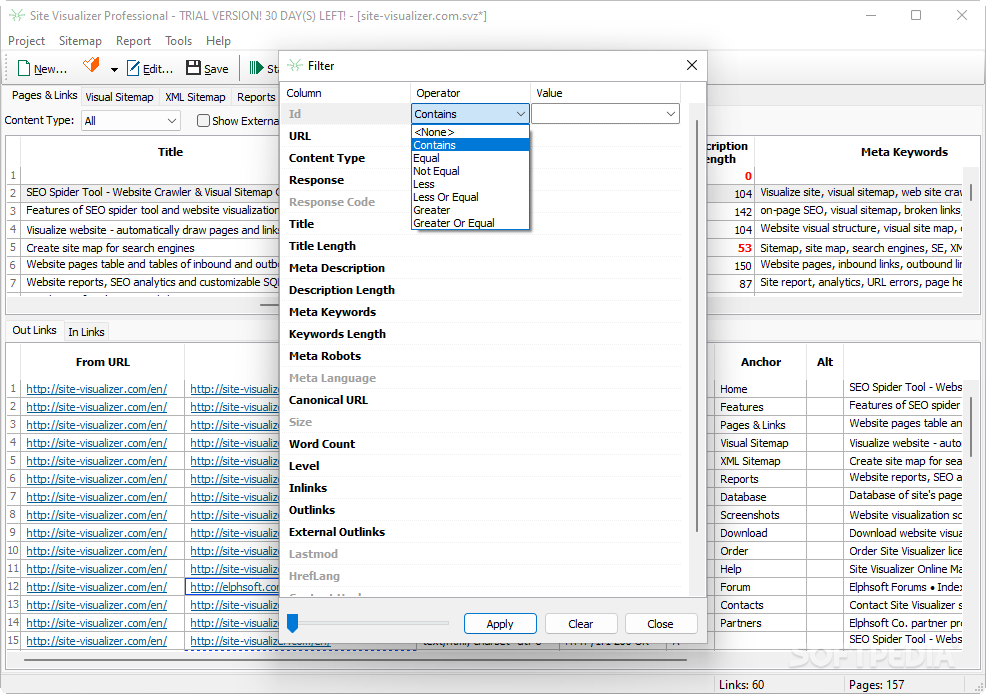Close the Filter dialog with X
Viewport: 986px width, 694px height.
[x=692, y=65]
